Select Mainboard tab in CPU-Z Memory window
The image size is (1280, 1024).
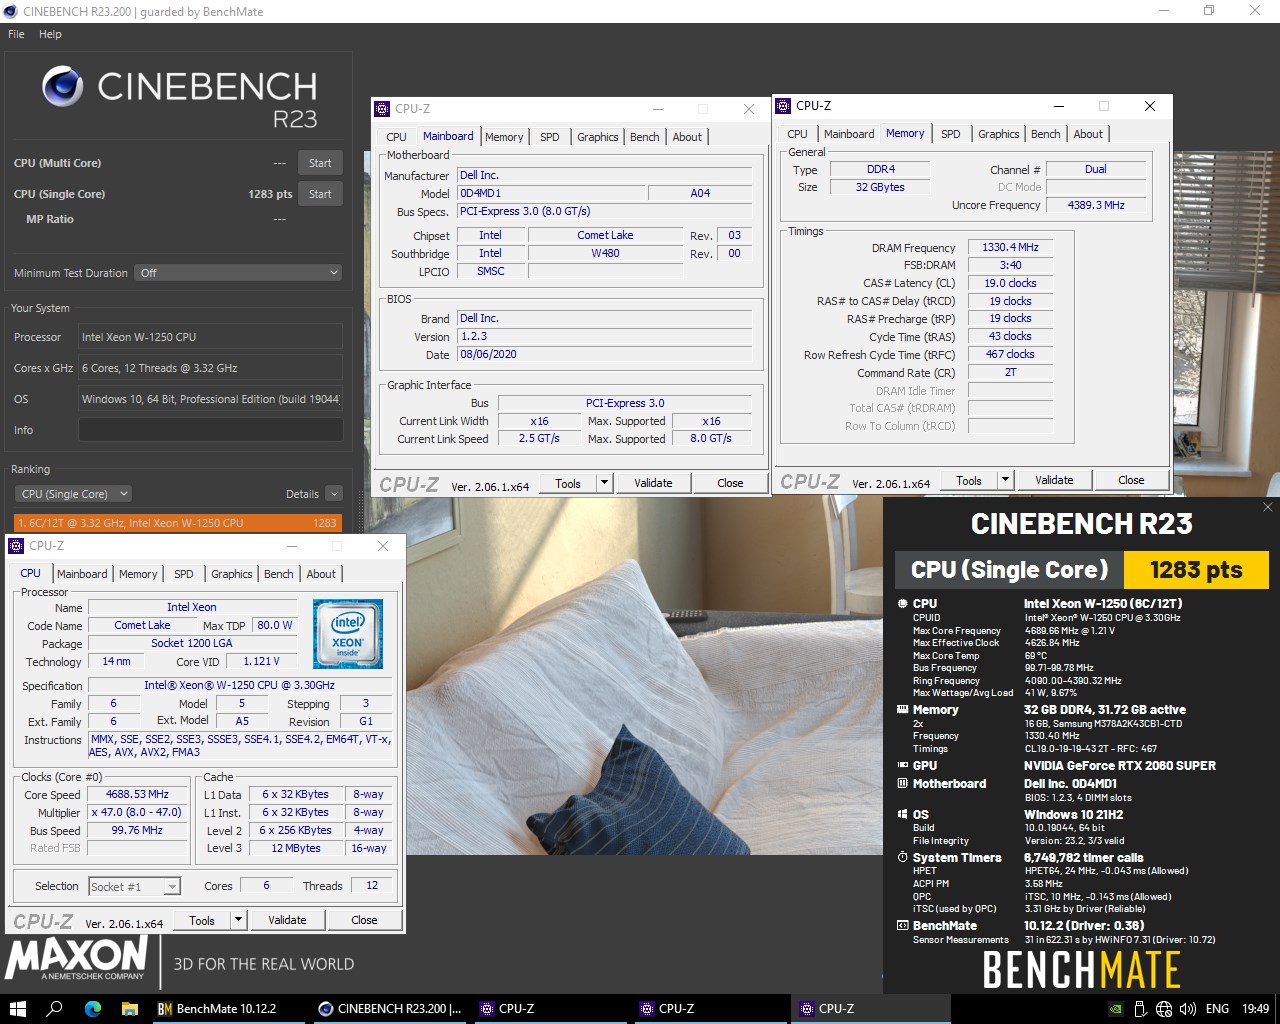point(849,134)
